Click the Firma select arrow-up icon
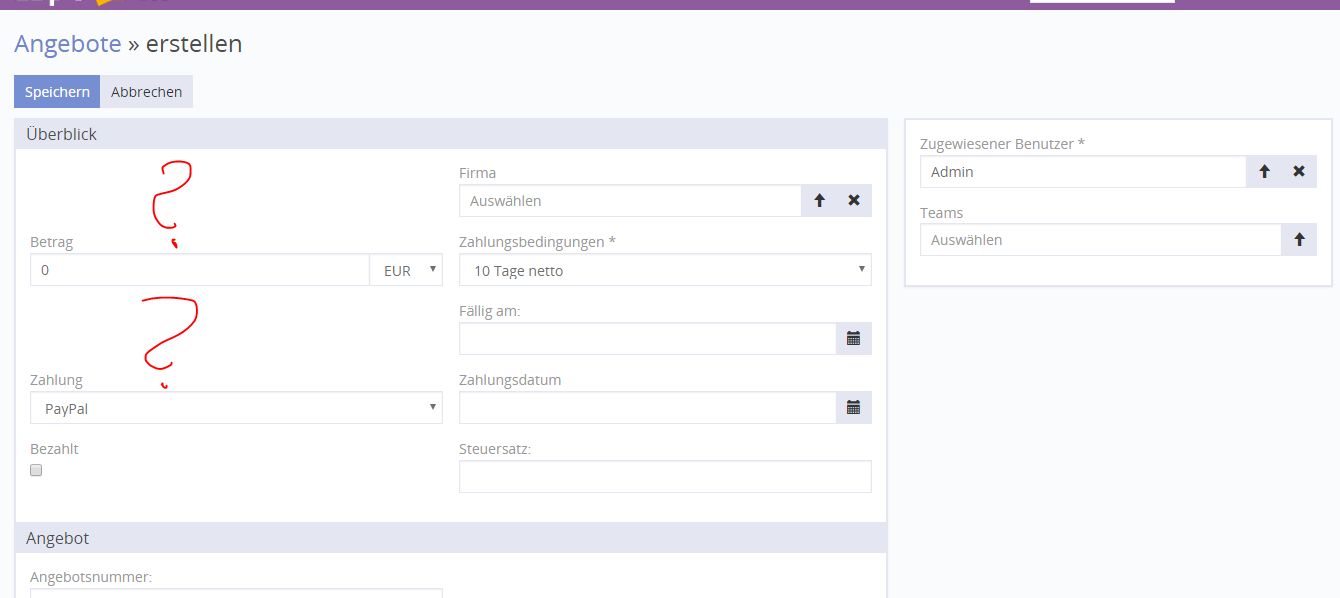This screenshot has width=1340, height=598. [820, 201]
